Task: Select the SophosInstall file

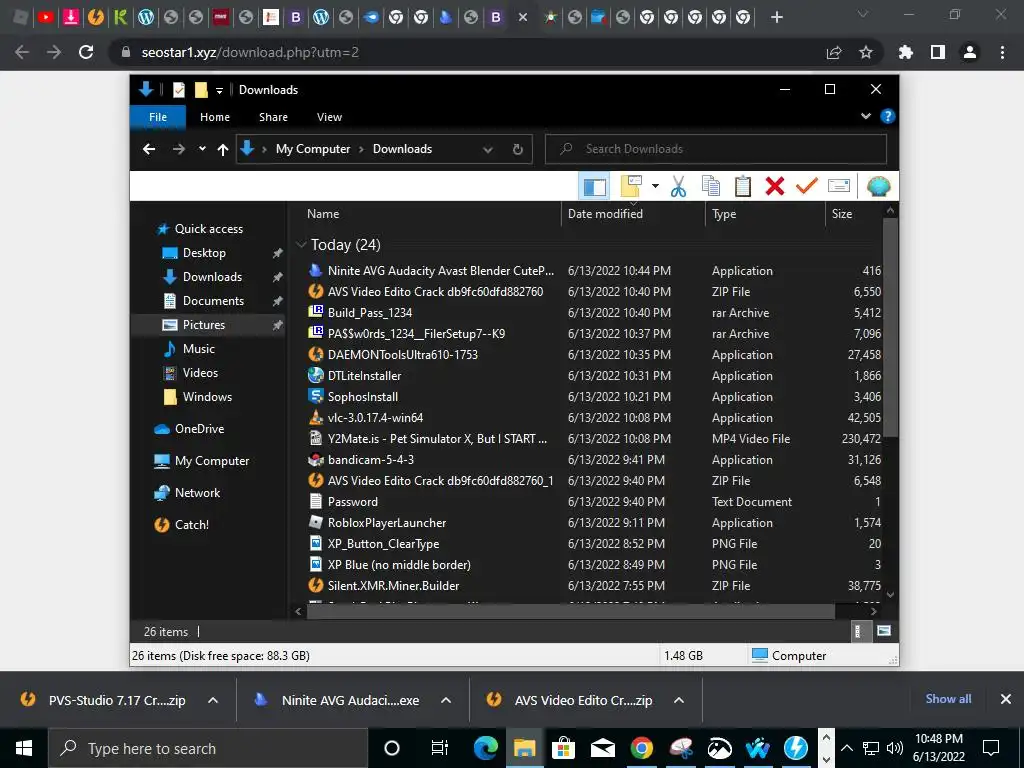Action: click(362, 396)
